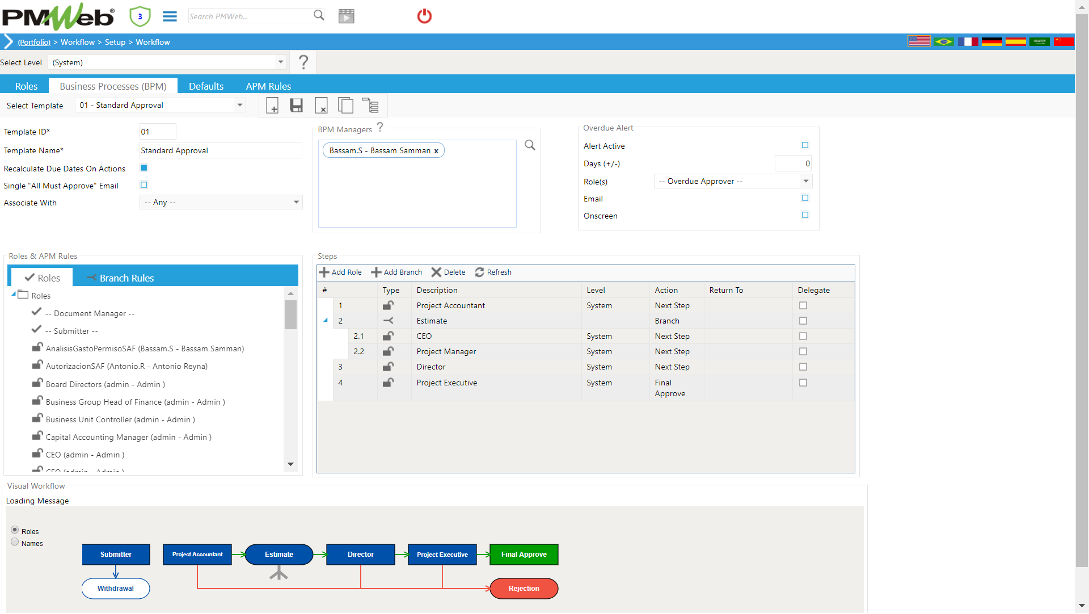Screen dimensions: 1089x614
Task: Click the Template Name input field
Action: 221,150
